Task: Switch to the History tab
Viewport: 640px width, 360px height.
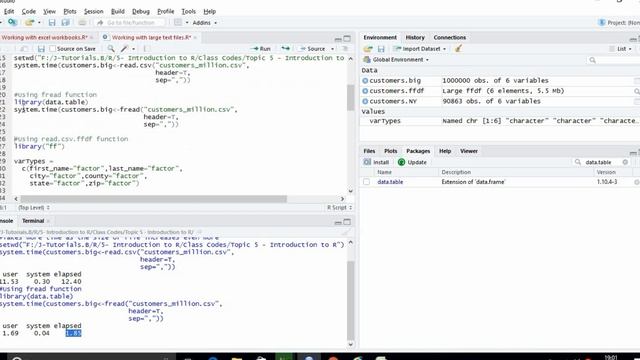Action: 415,38
